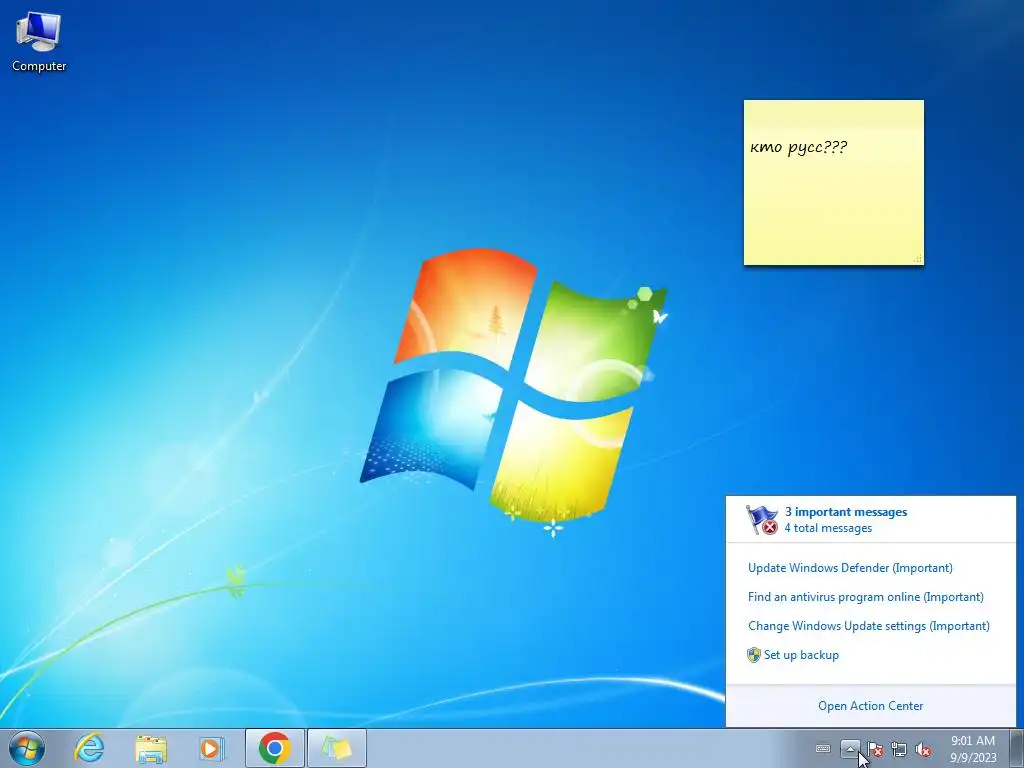Launch Internet Explorer from the taskbar
The image size is (1024, 768).
(x=89, y=748)
